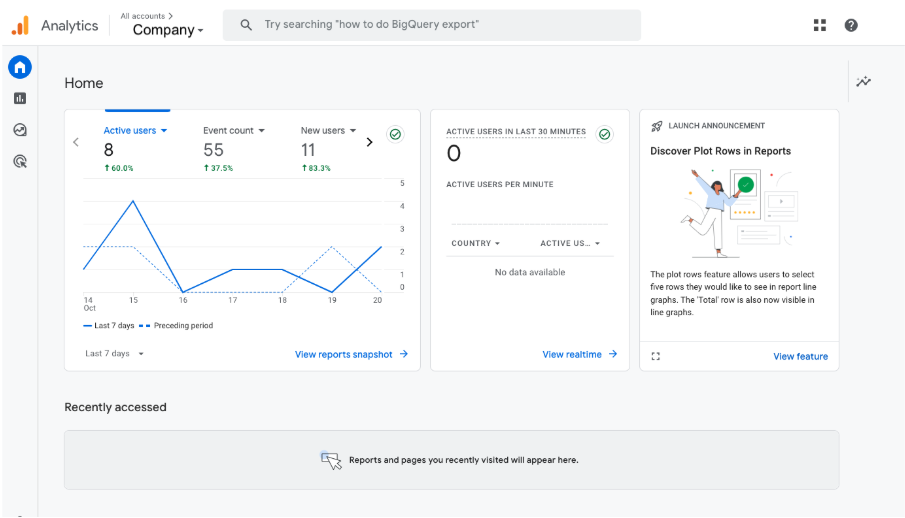The image size is (905, 518).
Task: Click the search input field
Action: pos(432,25)
